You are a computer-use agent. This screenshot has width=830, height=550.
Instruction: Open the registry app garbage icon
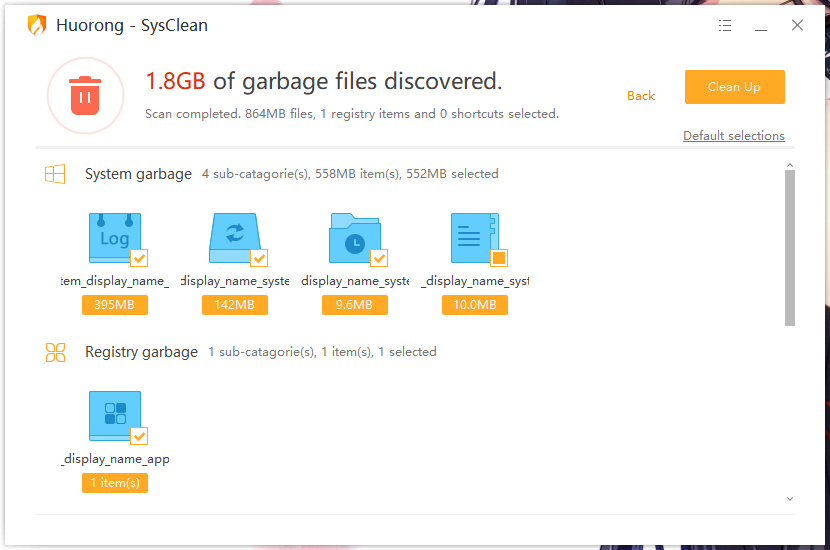pyautogui.click(x=115, y=416)
